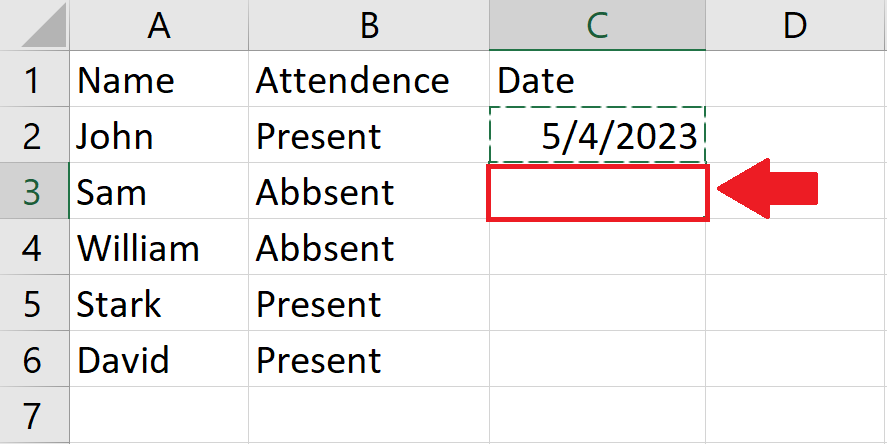Select row 1 header

tap(35, 79)
